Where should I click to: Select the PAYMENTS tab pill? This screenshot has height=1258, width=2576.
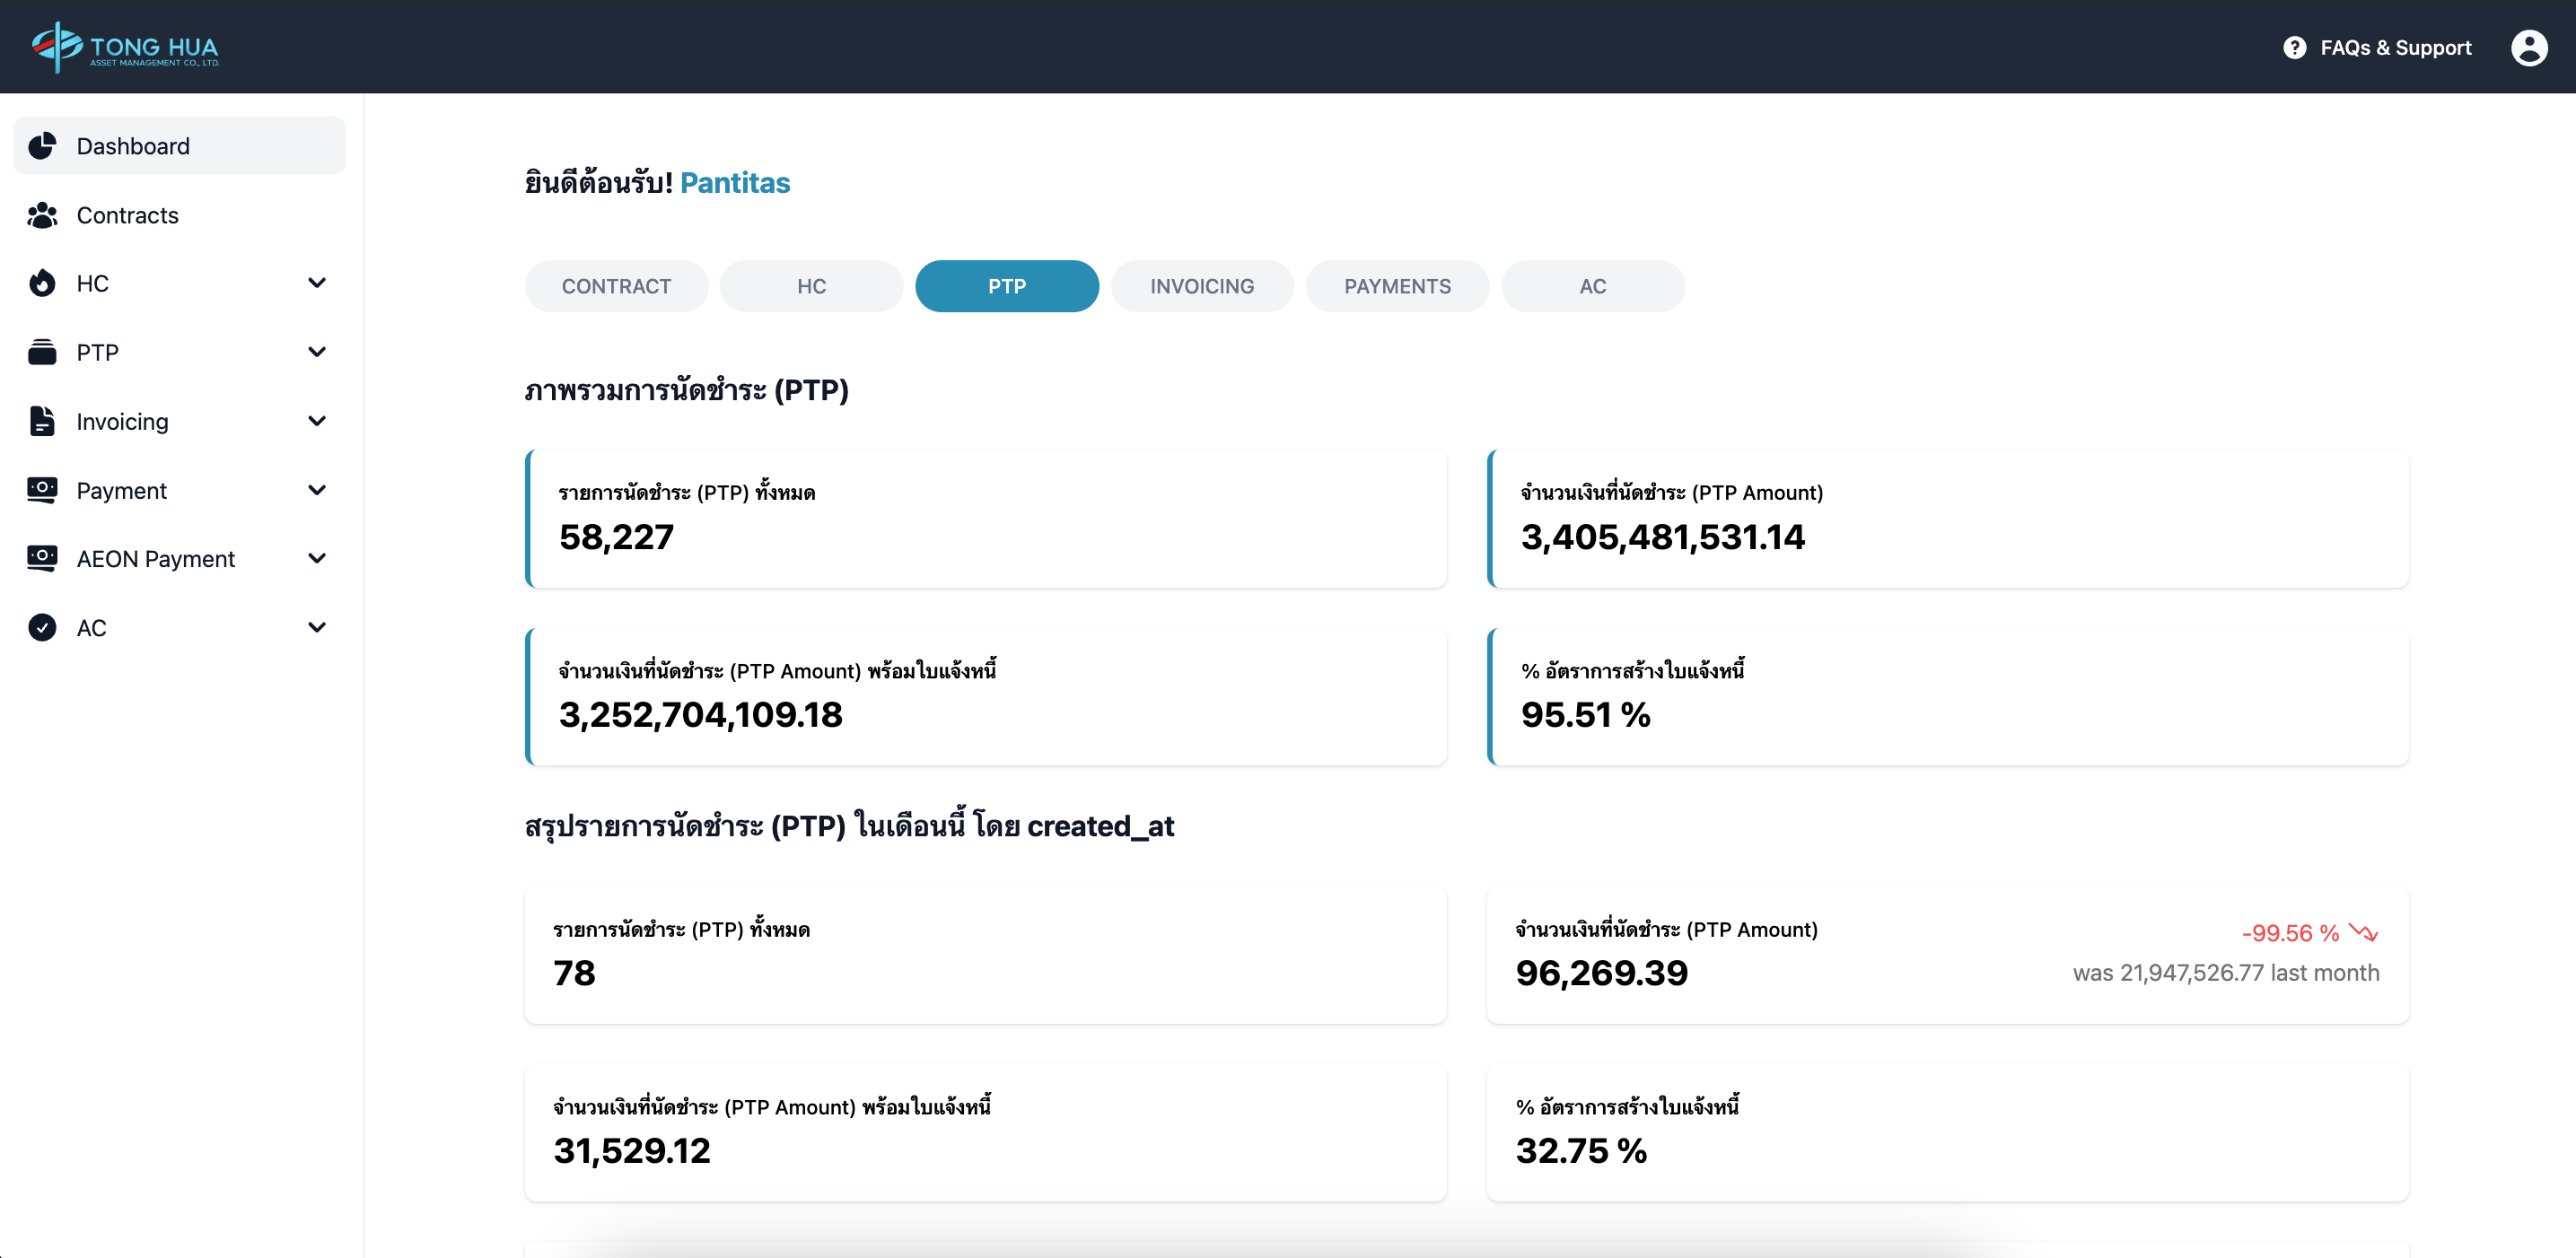1397,286
